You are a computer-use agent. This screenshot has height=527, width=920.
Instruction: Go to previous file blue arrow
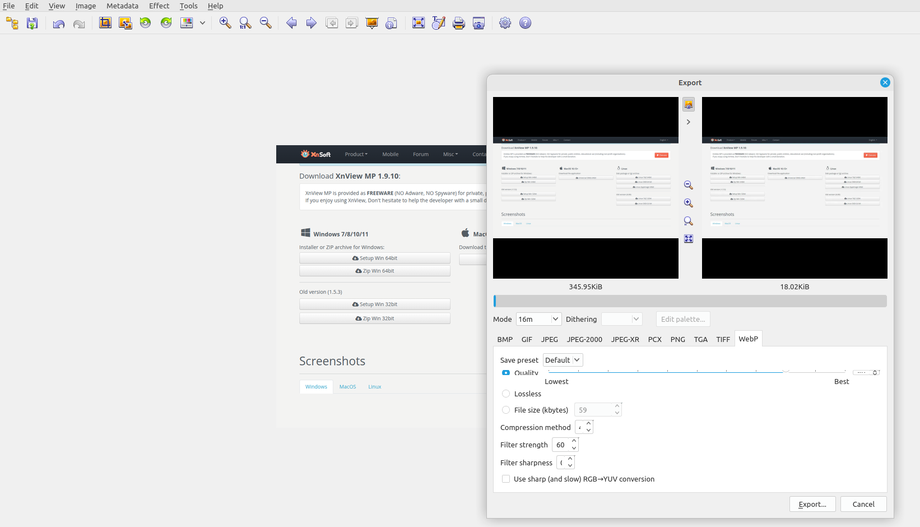(292, 23)
